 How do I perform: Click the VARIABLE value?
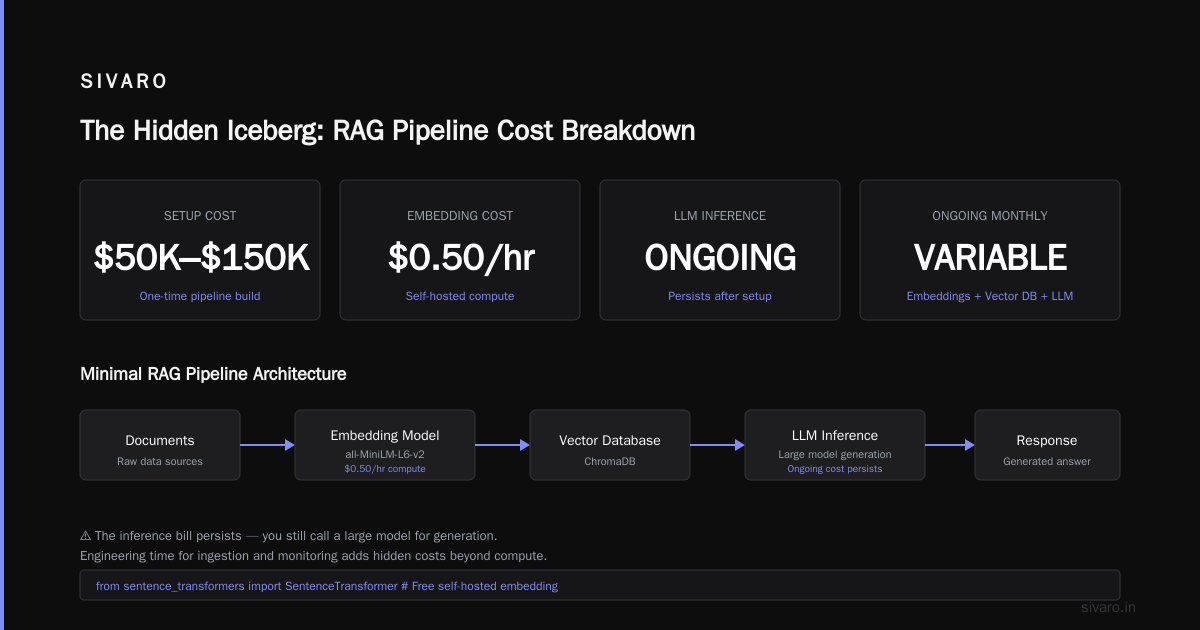pyautogui.click(x=990, y=258)
